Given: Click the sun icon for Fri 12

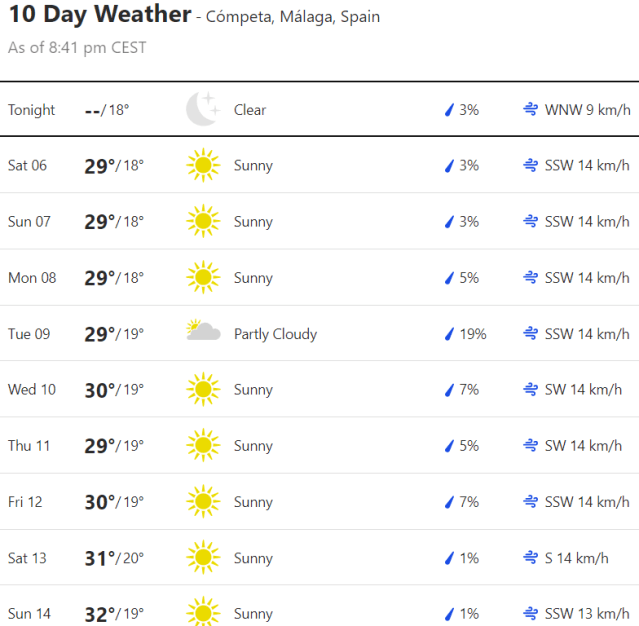Looking at the screenshot, I should click(x=203, y=501).
